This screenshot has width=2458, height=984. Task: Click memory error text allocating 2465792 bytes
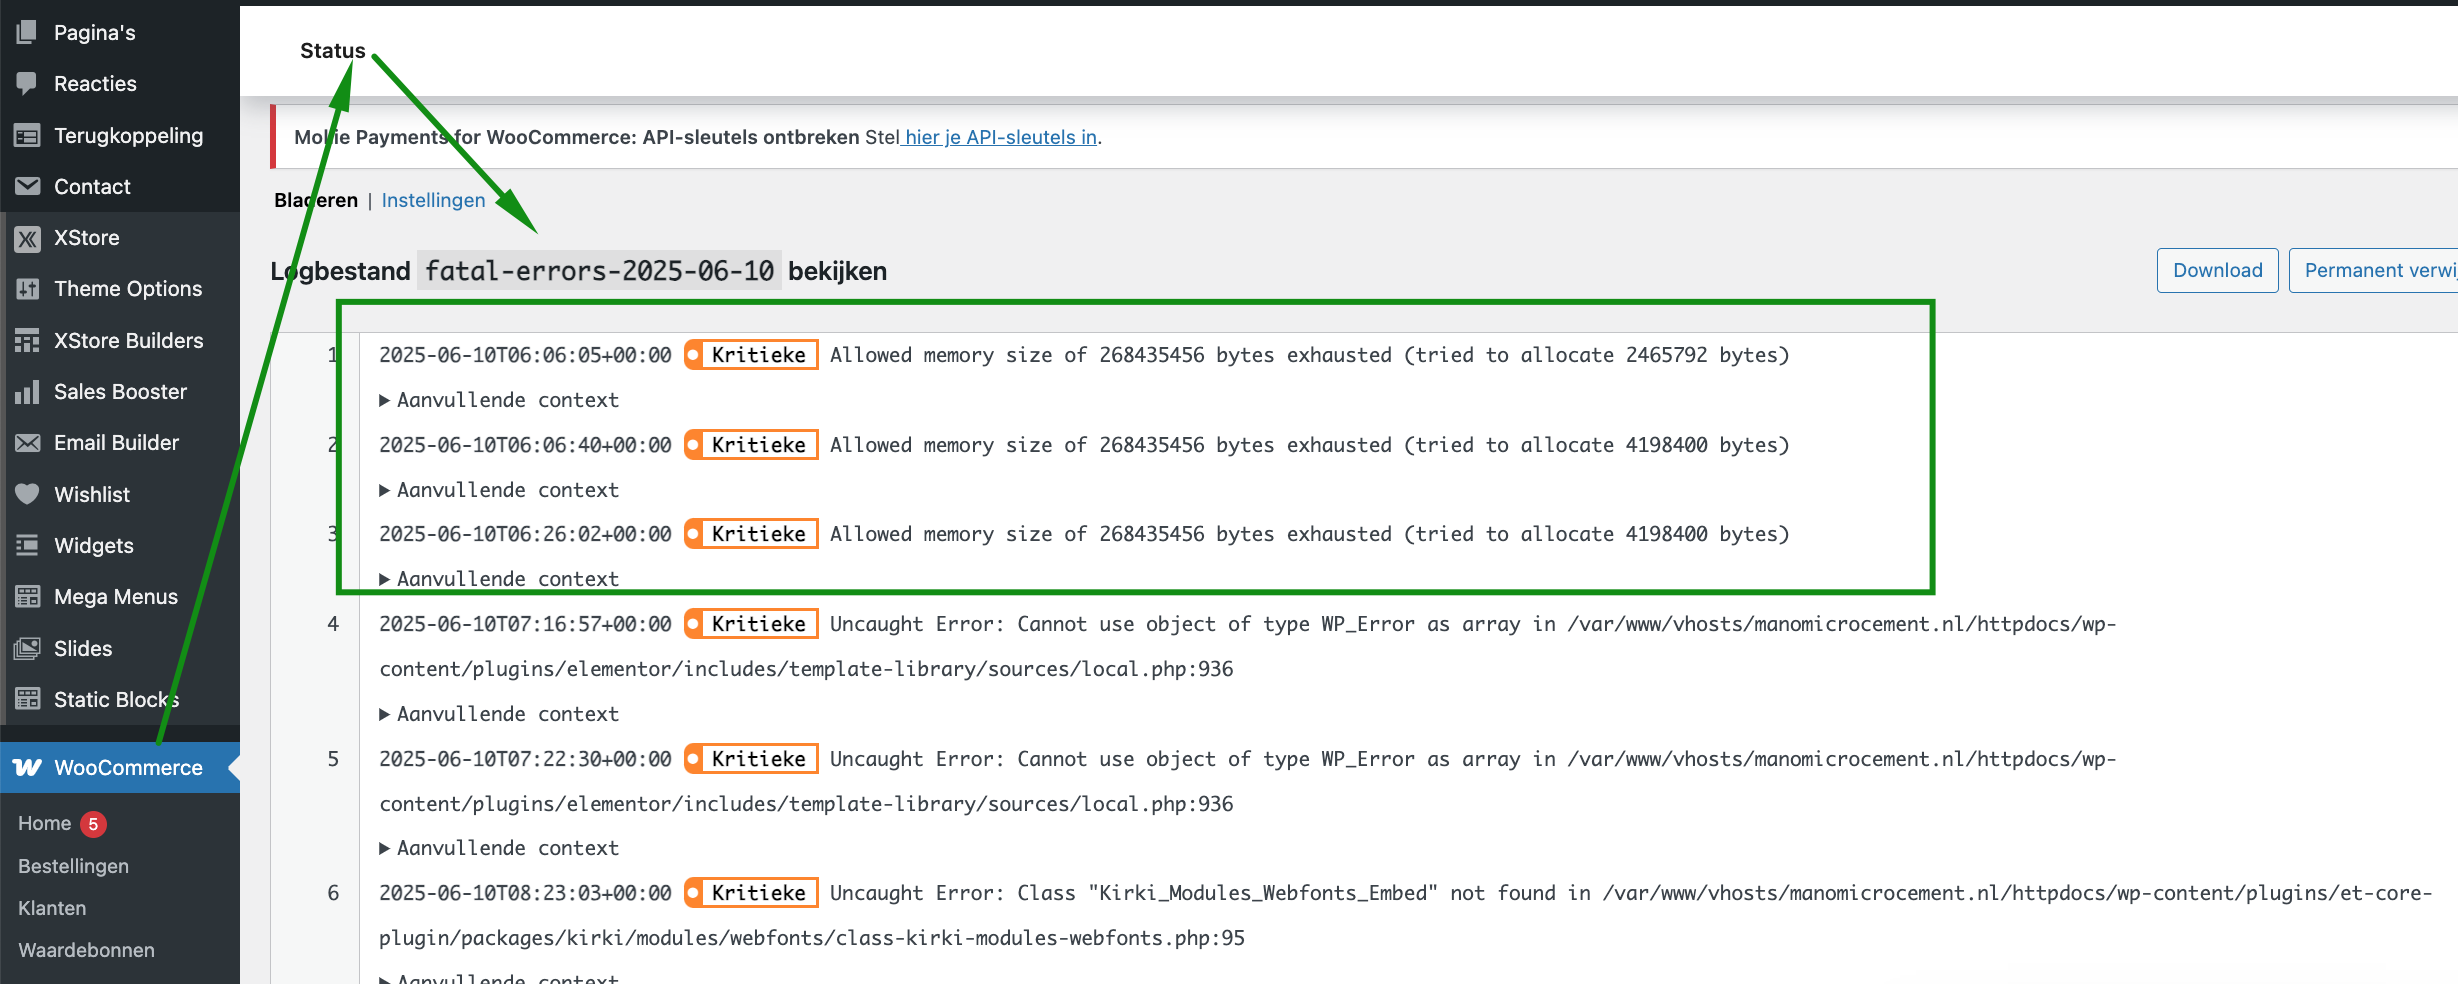pos(1309,355)
